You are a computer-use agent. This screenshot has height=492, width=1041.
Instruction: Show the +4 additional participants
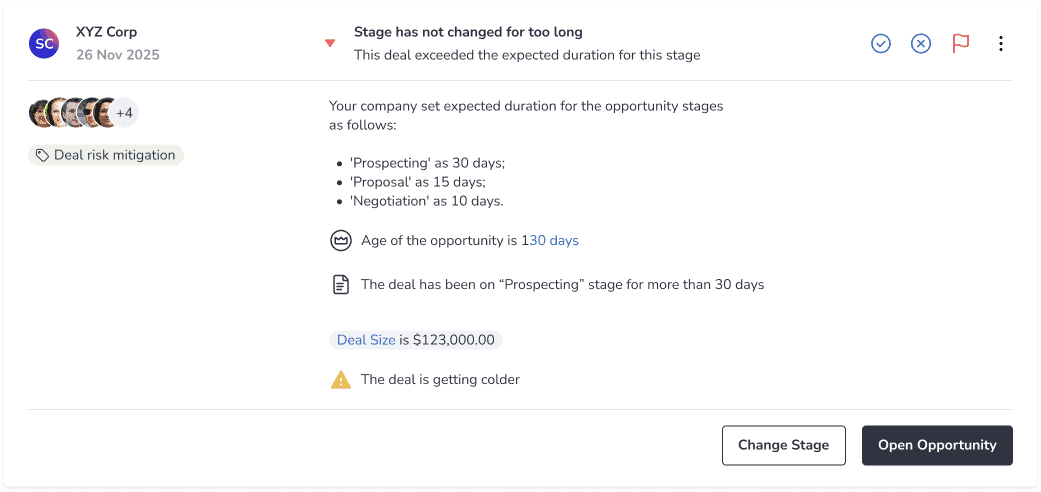click(x=124, y=114)
